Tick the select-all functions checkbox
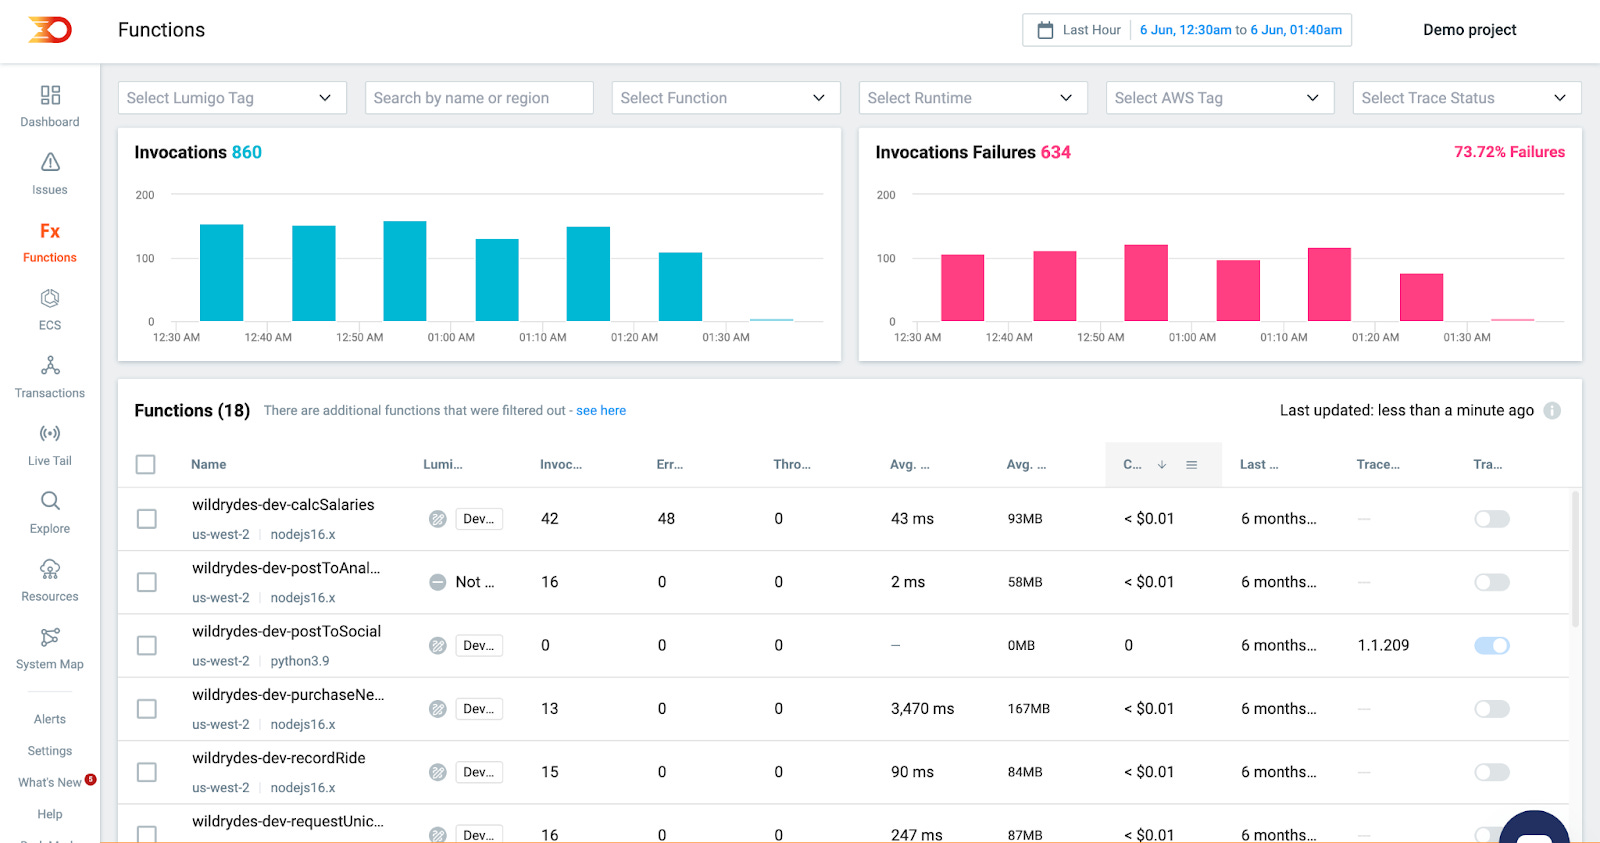 (146, 465)
